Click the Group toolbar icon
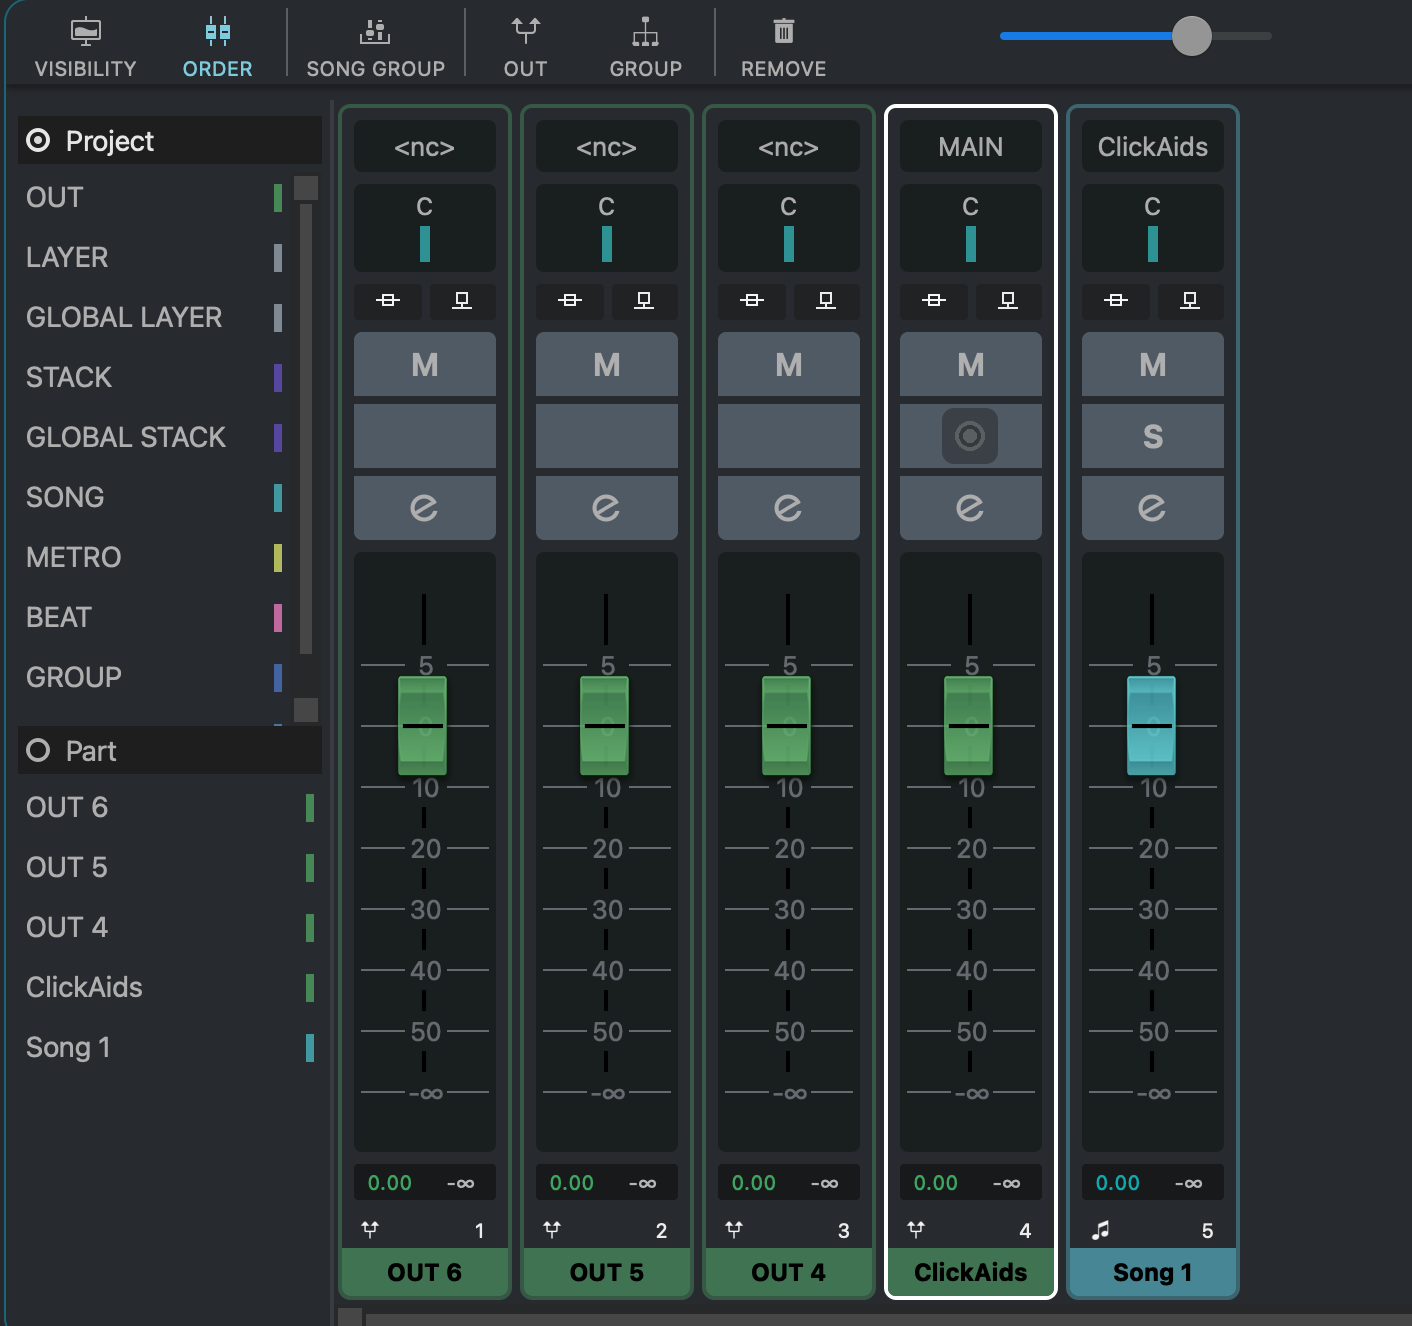Image resolution: width=1412 pixels, height=1326 pixels. coord(645,33)
